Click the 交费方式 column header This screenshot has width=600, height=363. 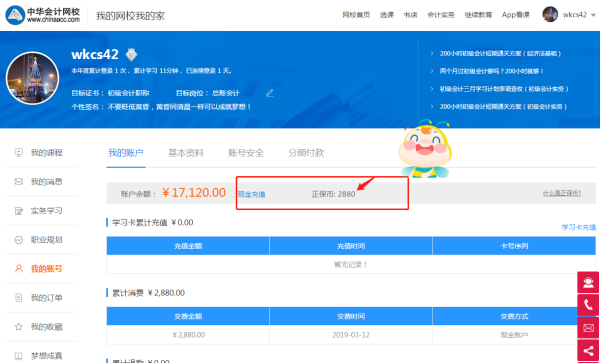pos(514,316)
